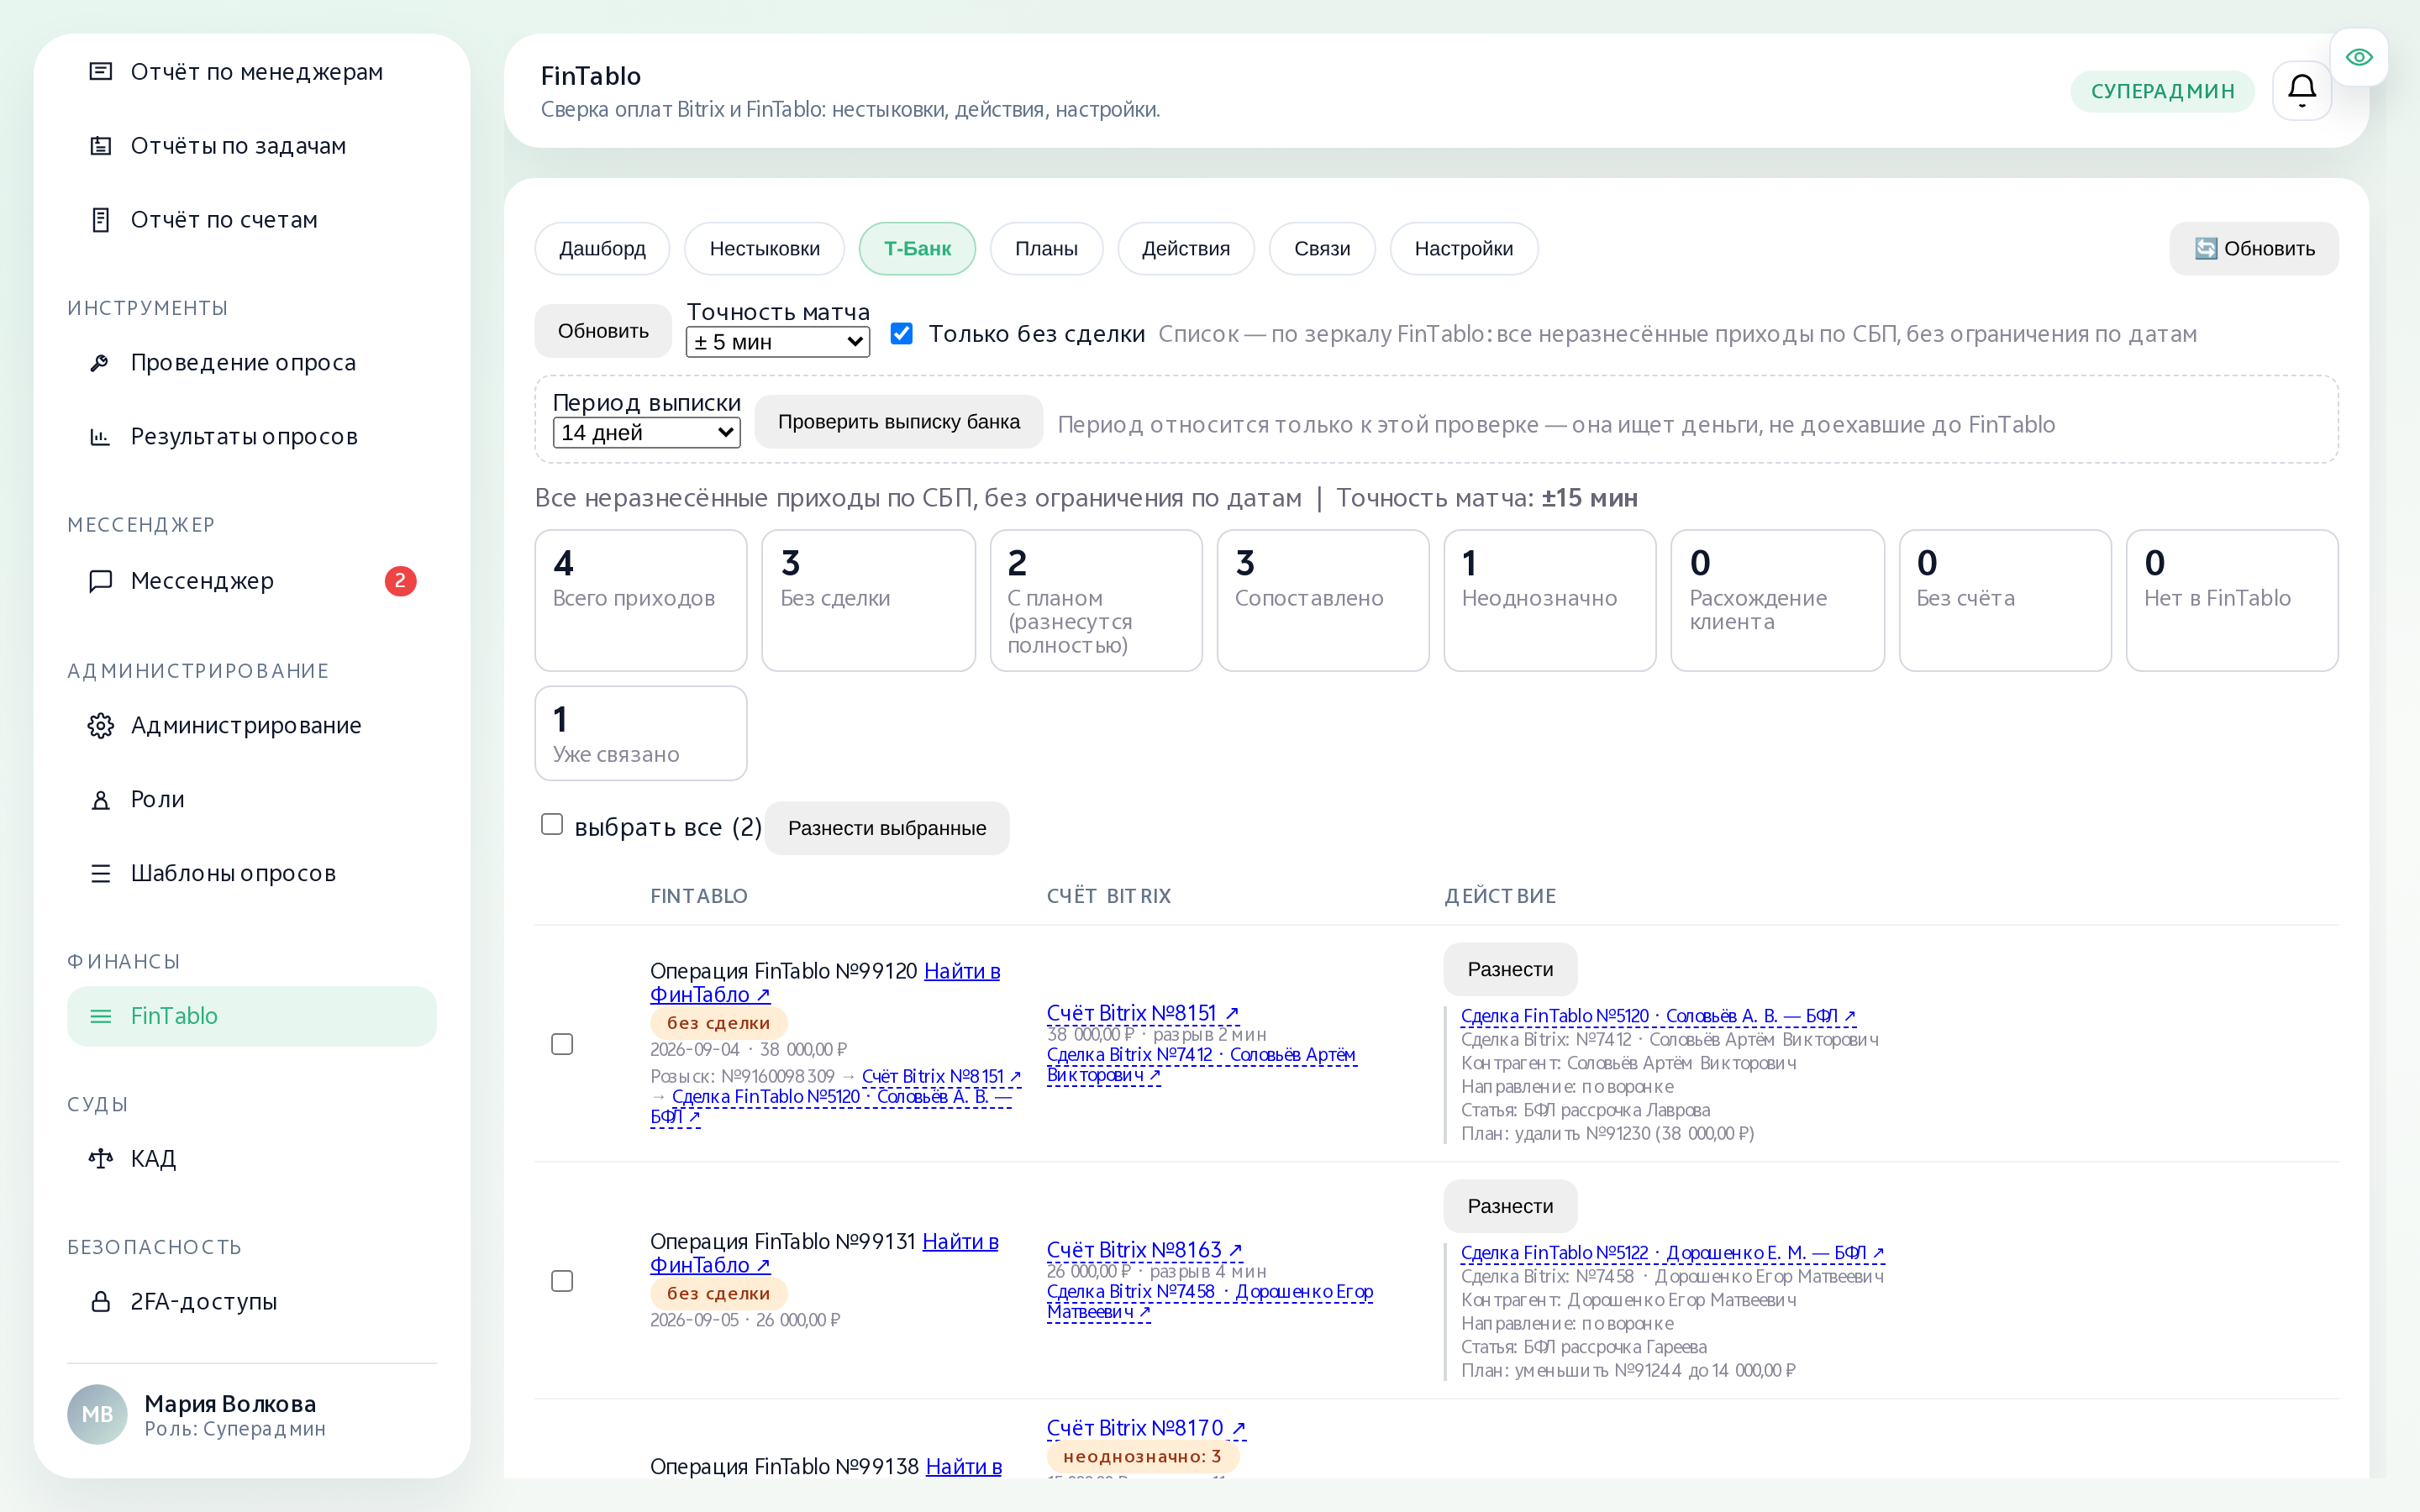Open notifications via the bell icon
Viewport: 2420px width, 1512px height.
pos(2302,91)
